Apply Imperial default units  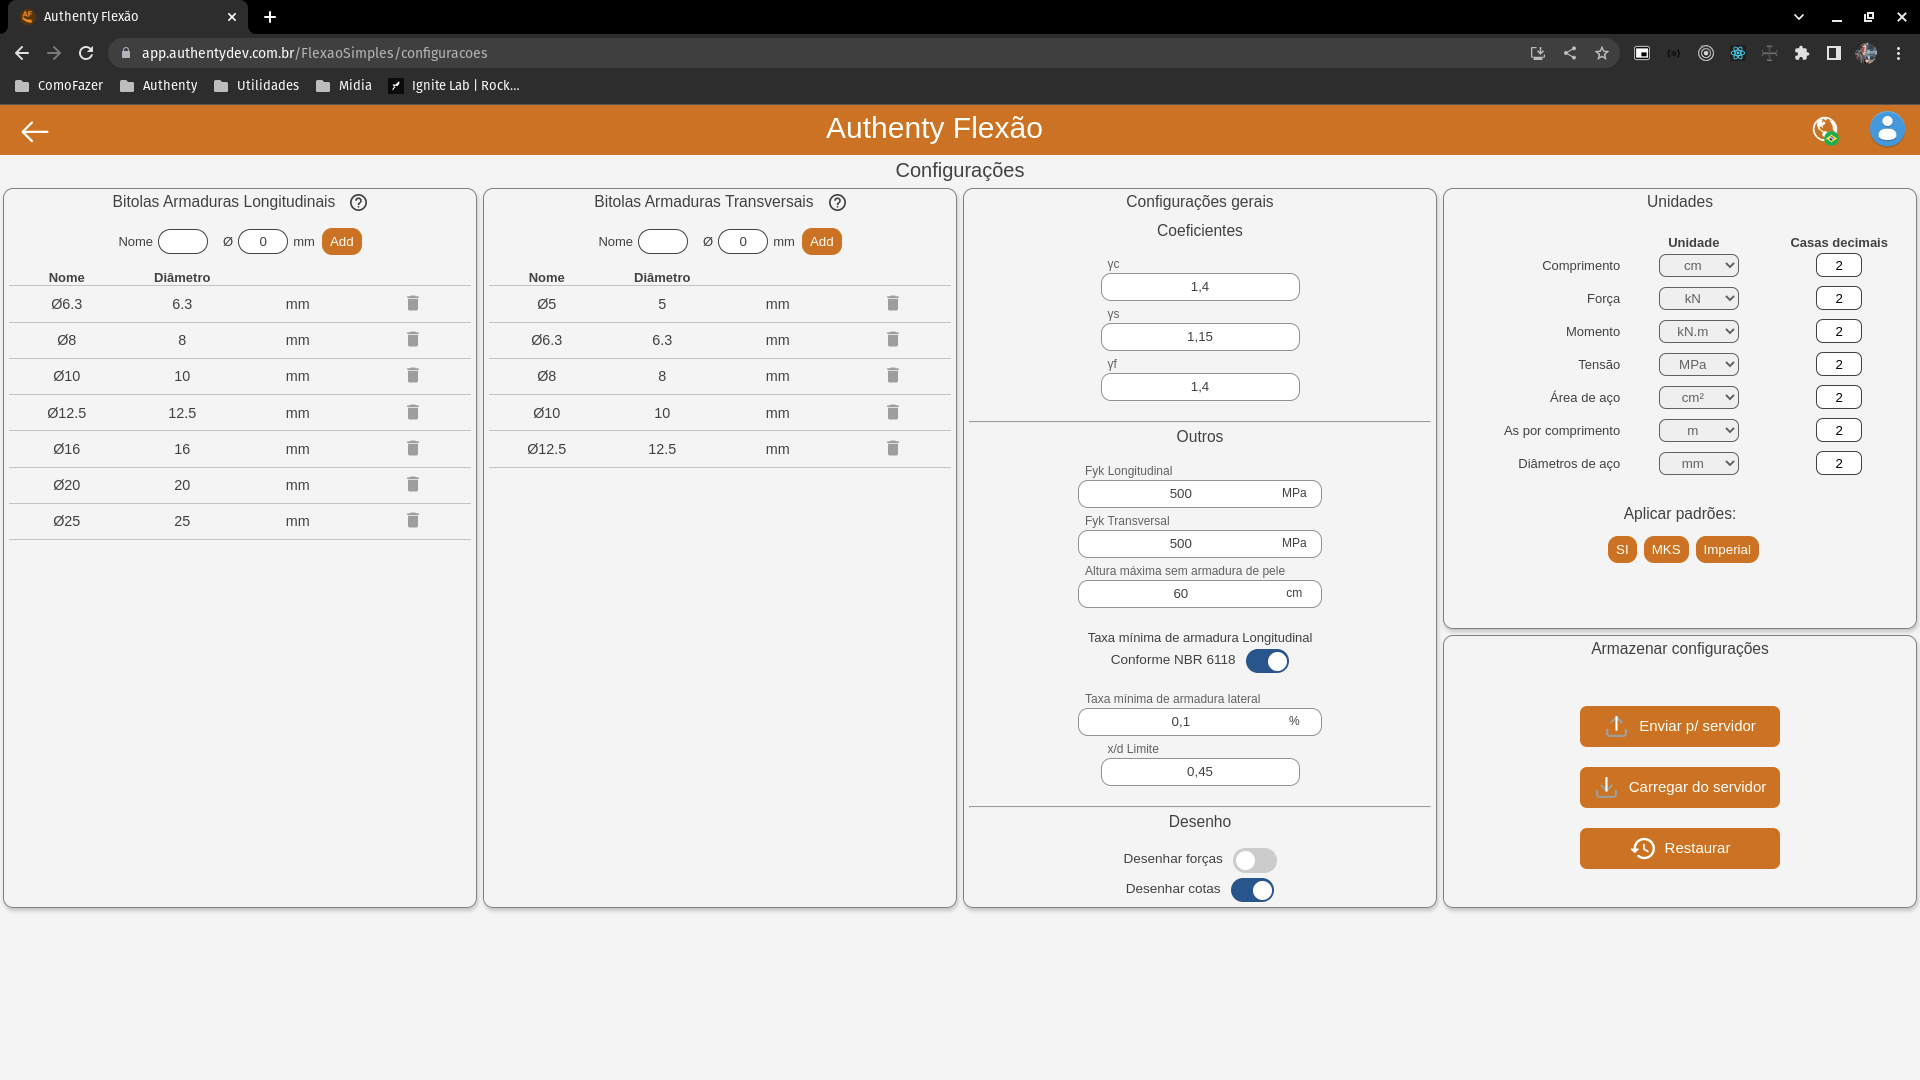click(1727, 550)
